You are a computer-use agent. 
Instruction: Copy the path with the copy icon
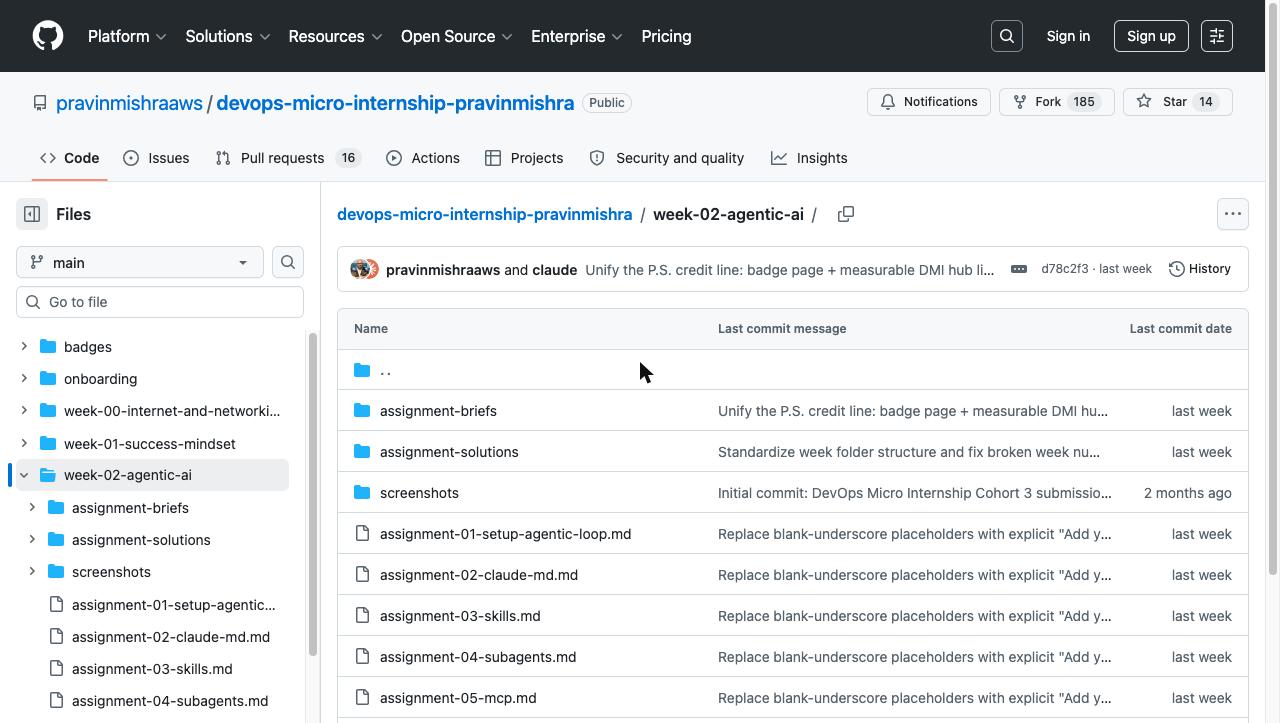[846, 214]
